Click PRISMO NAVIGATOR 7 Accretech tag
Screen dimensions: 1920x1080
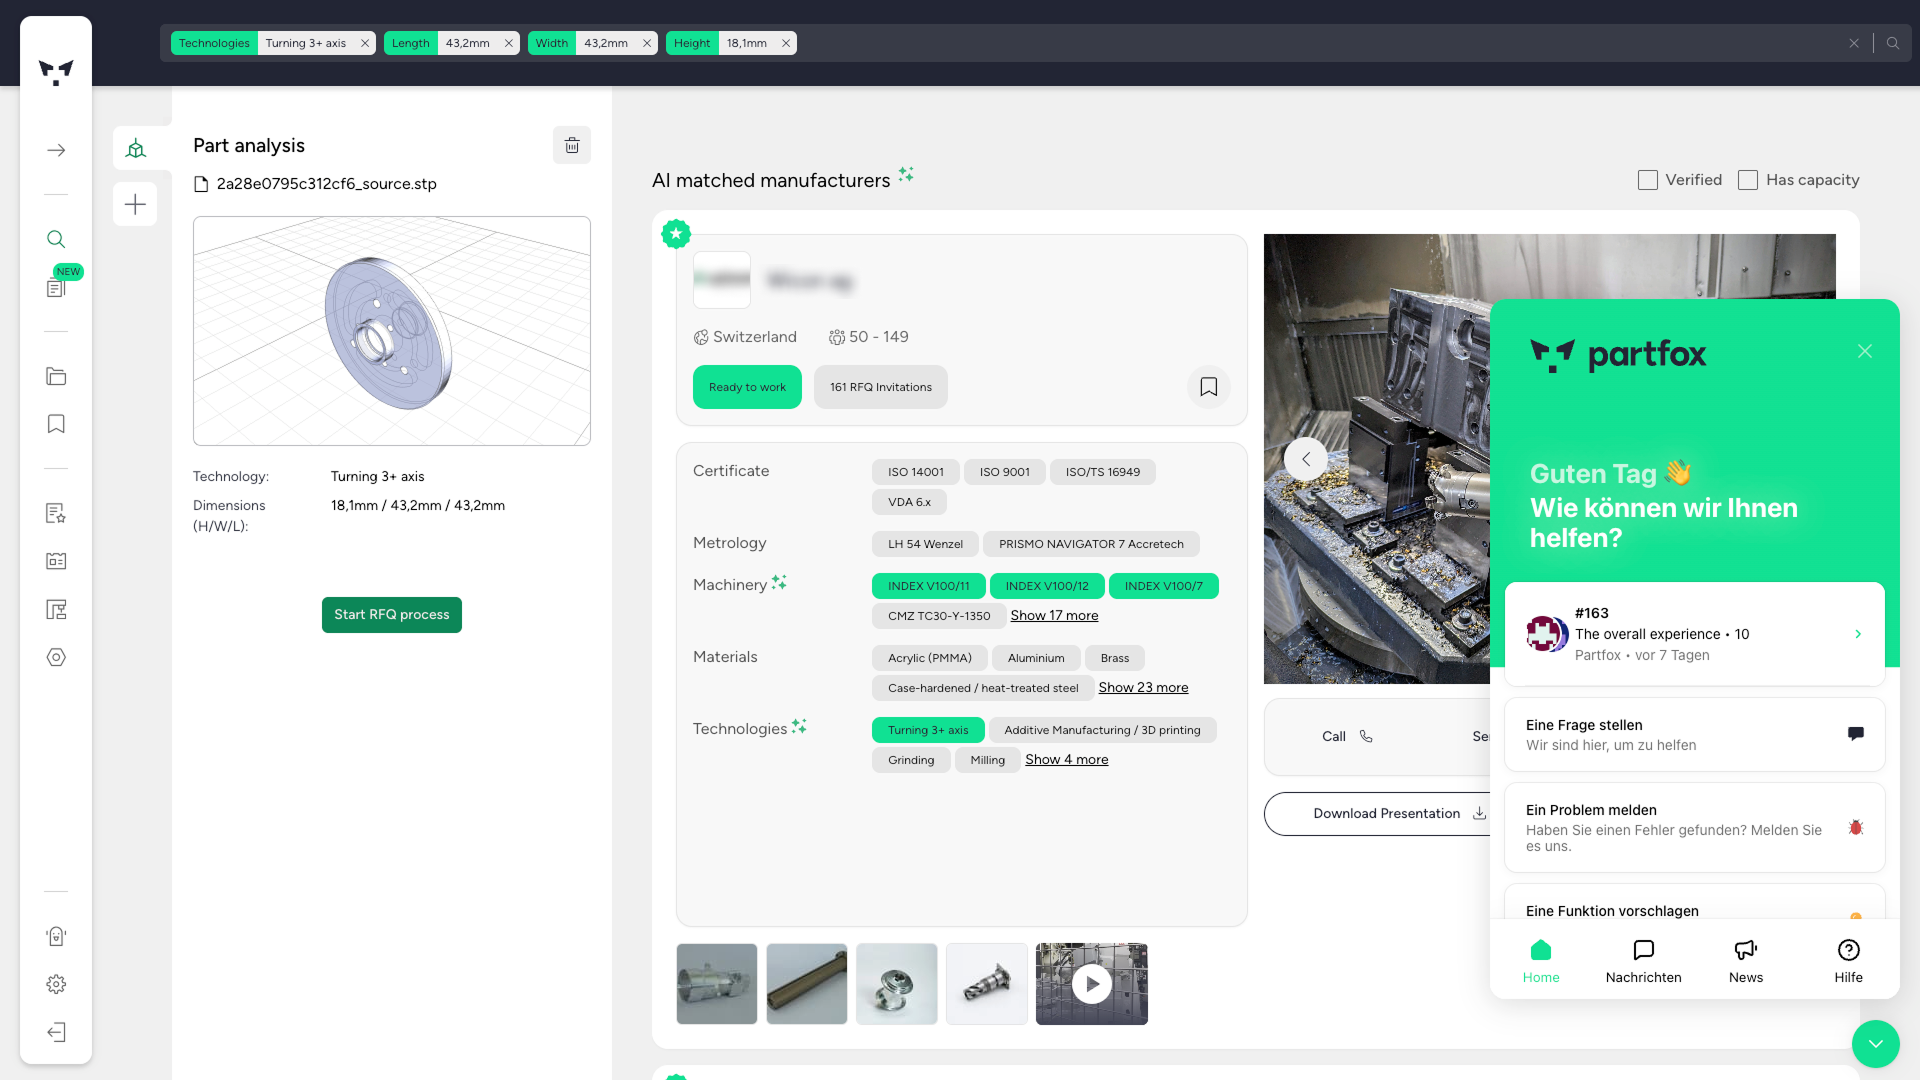pos(1091,544)
